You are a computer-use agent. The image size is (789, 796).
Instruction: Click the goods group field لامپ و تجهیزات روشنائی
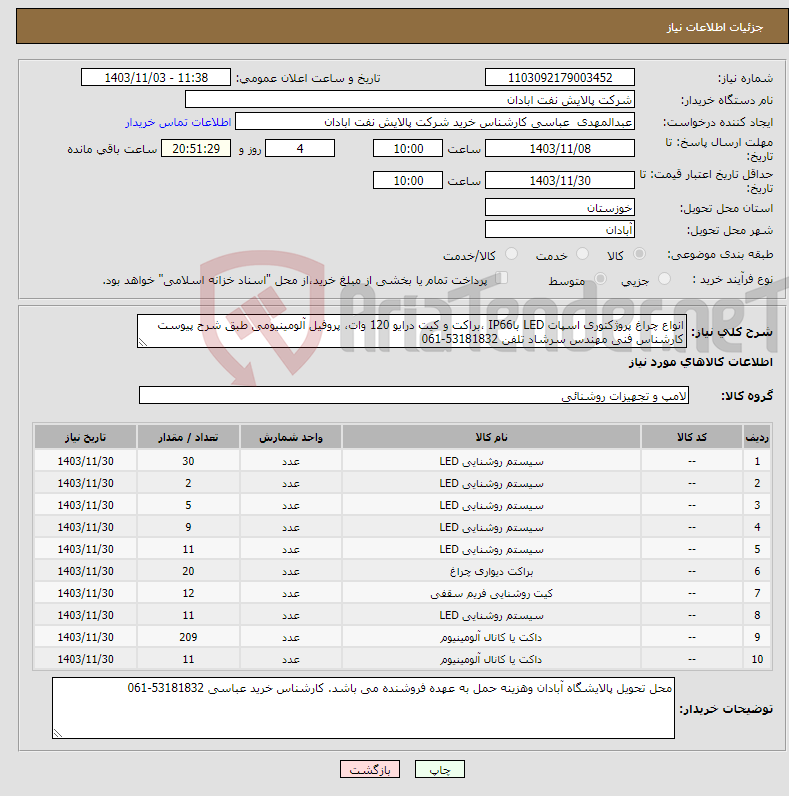click(414, 395)
